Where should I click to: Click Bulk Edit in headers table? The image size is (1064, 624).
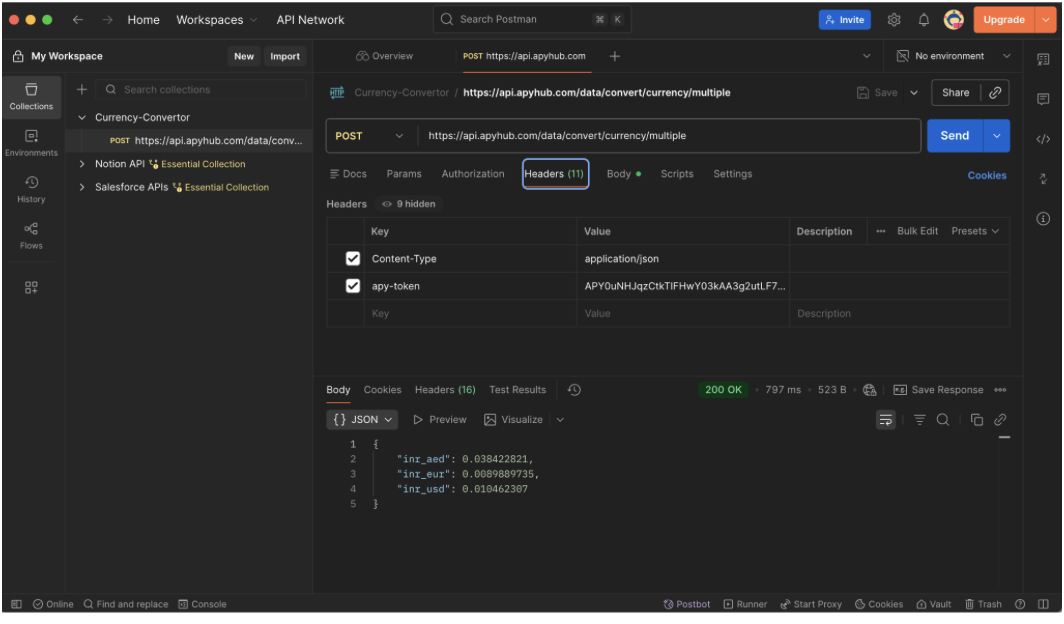coord(917,231)
